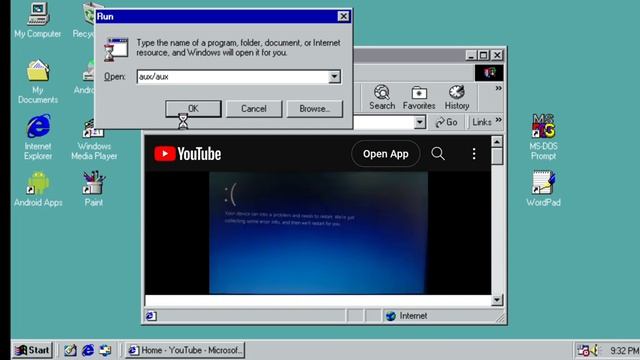Click Open App button on YouTube page
The height and width of the screenshot is (360, 640).
point(385,154)
